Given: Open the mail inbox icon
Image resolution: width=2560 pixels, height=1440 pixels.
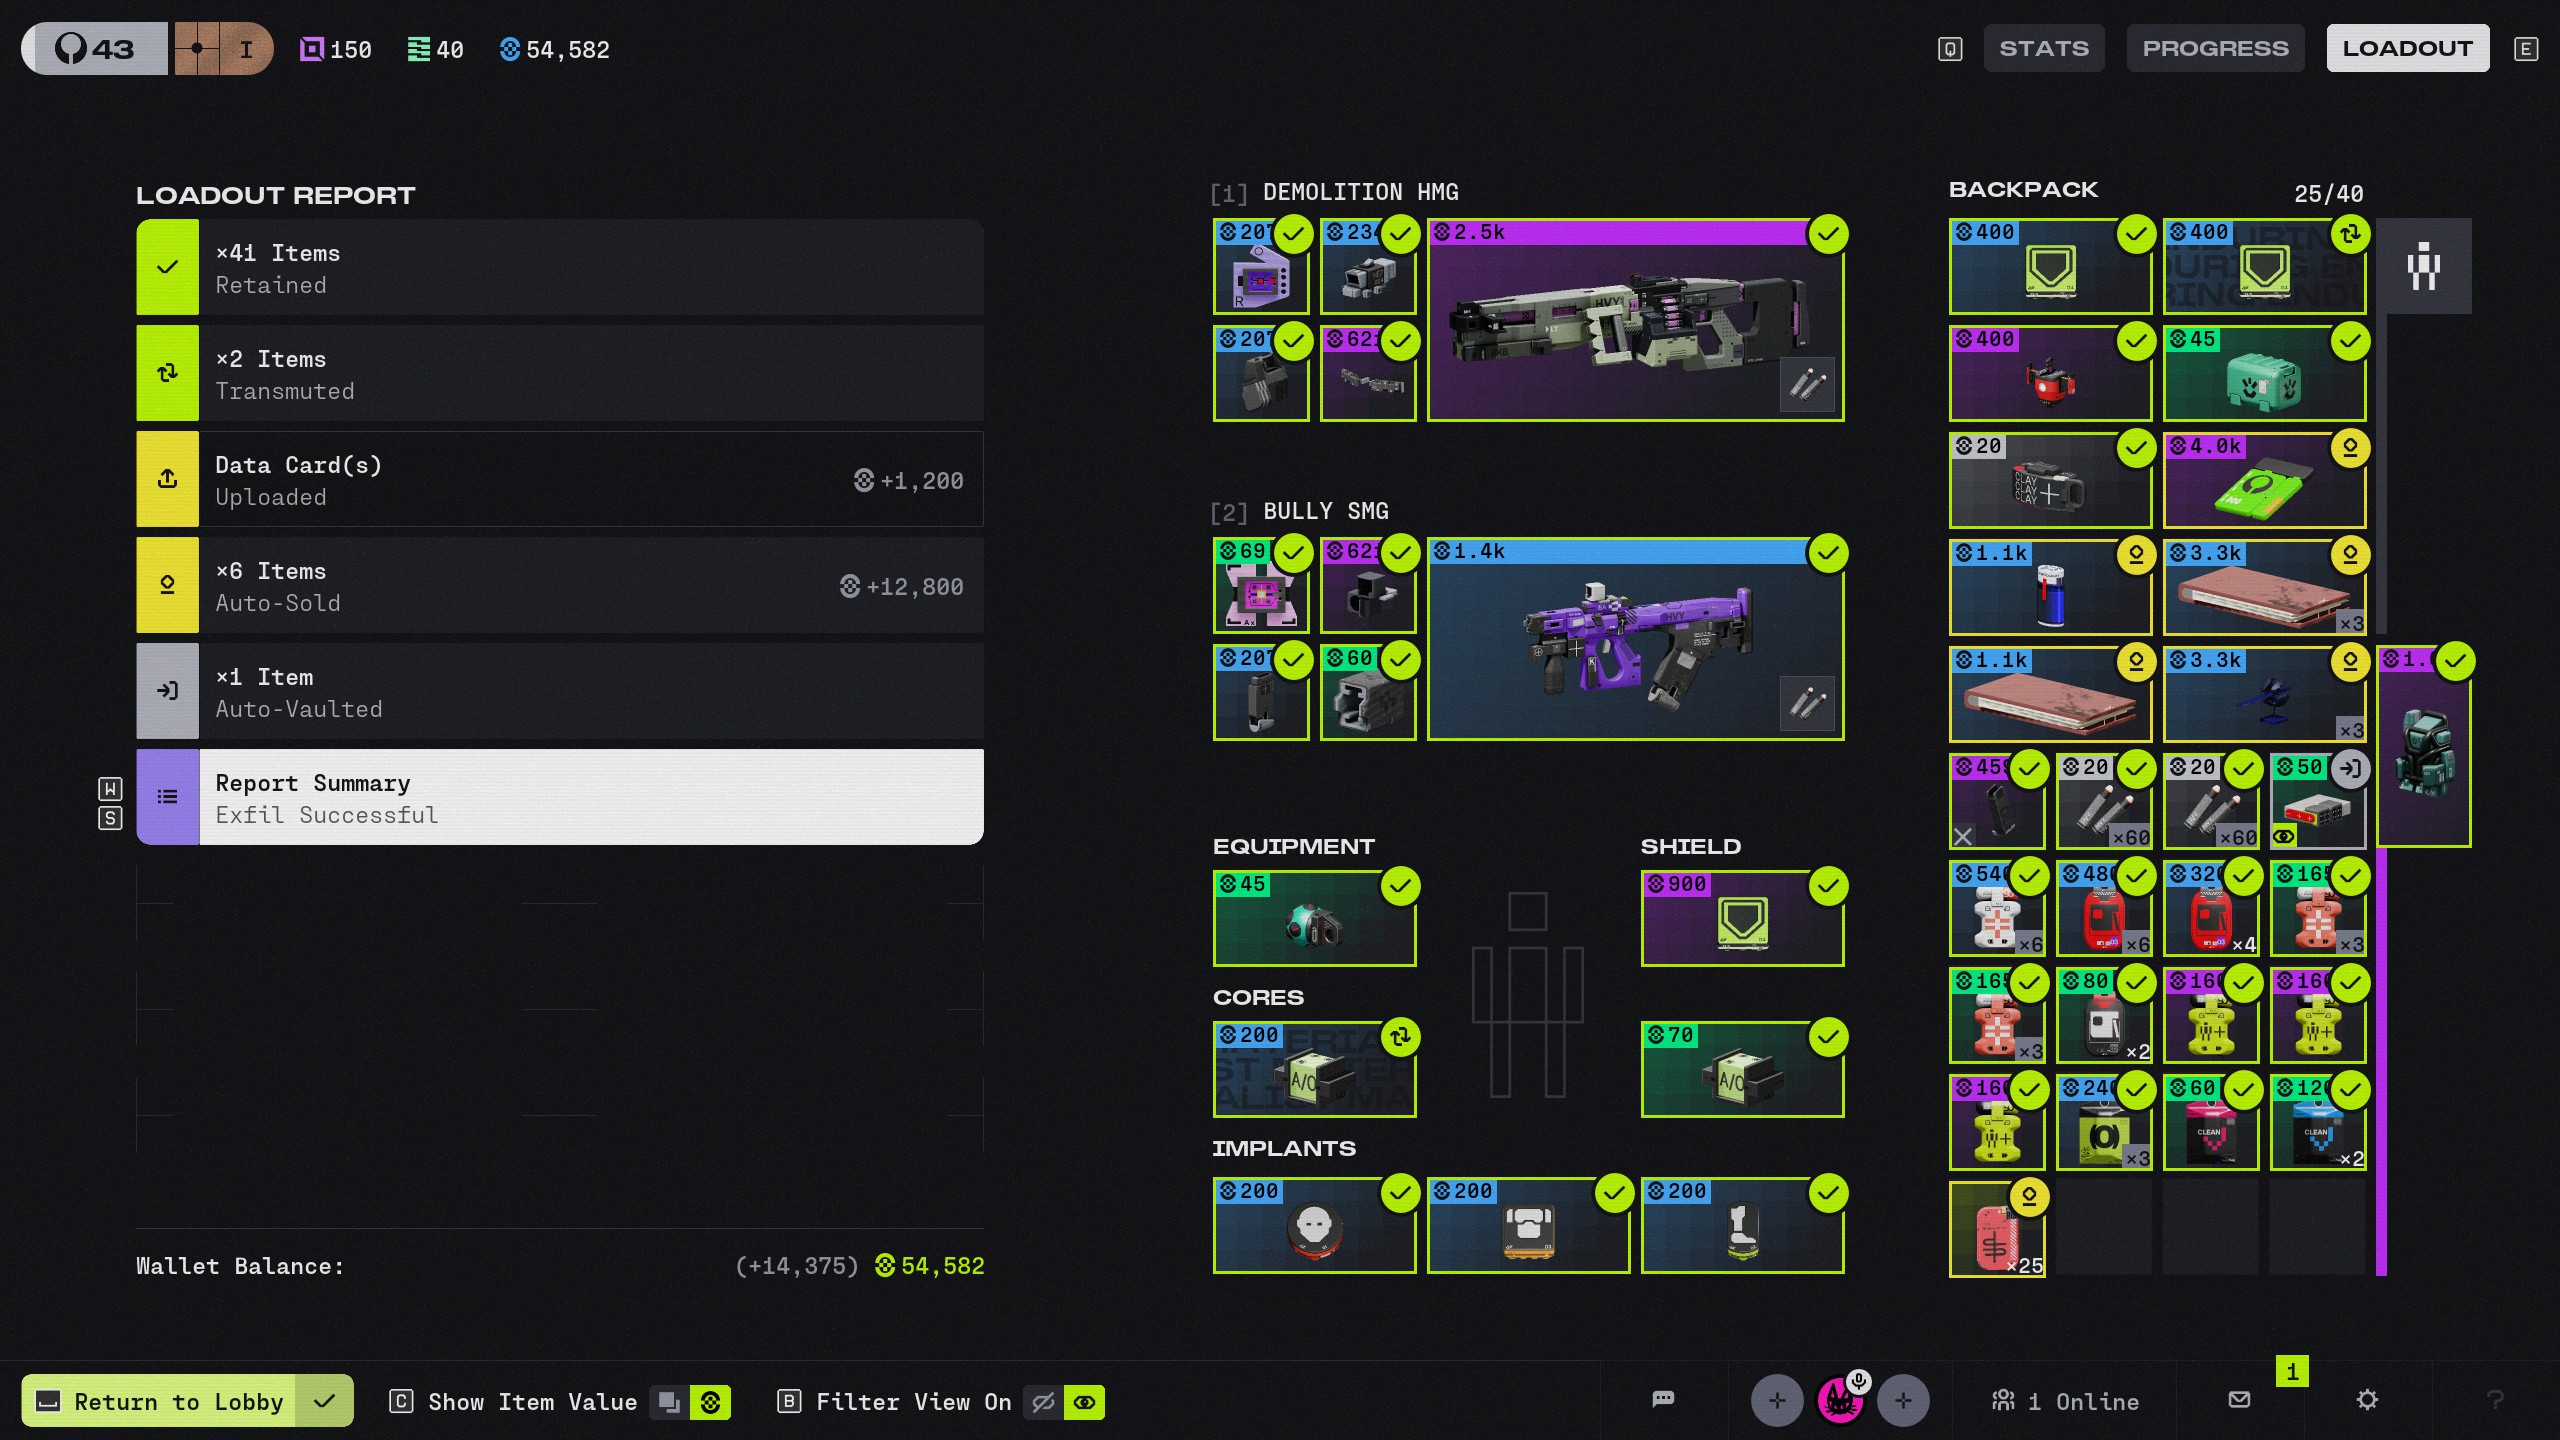Looking at the screenshot, I should pyautogui.click(x=2240, y=1400).
